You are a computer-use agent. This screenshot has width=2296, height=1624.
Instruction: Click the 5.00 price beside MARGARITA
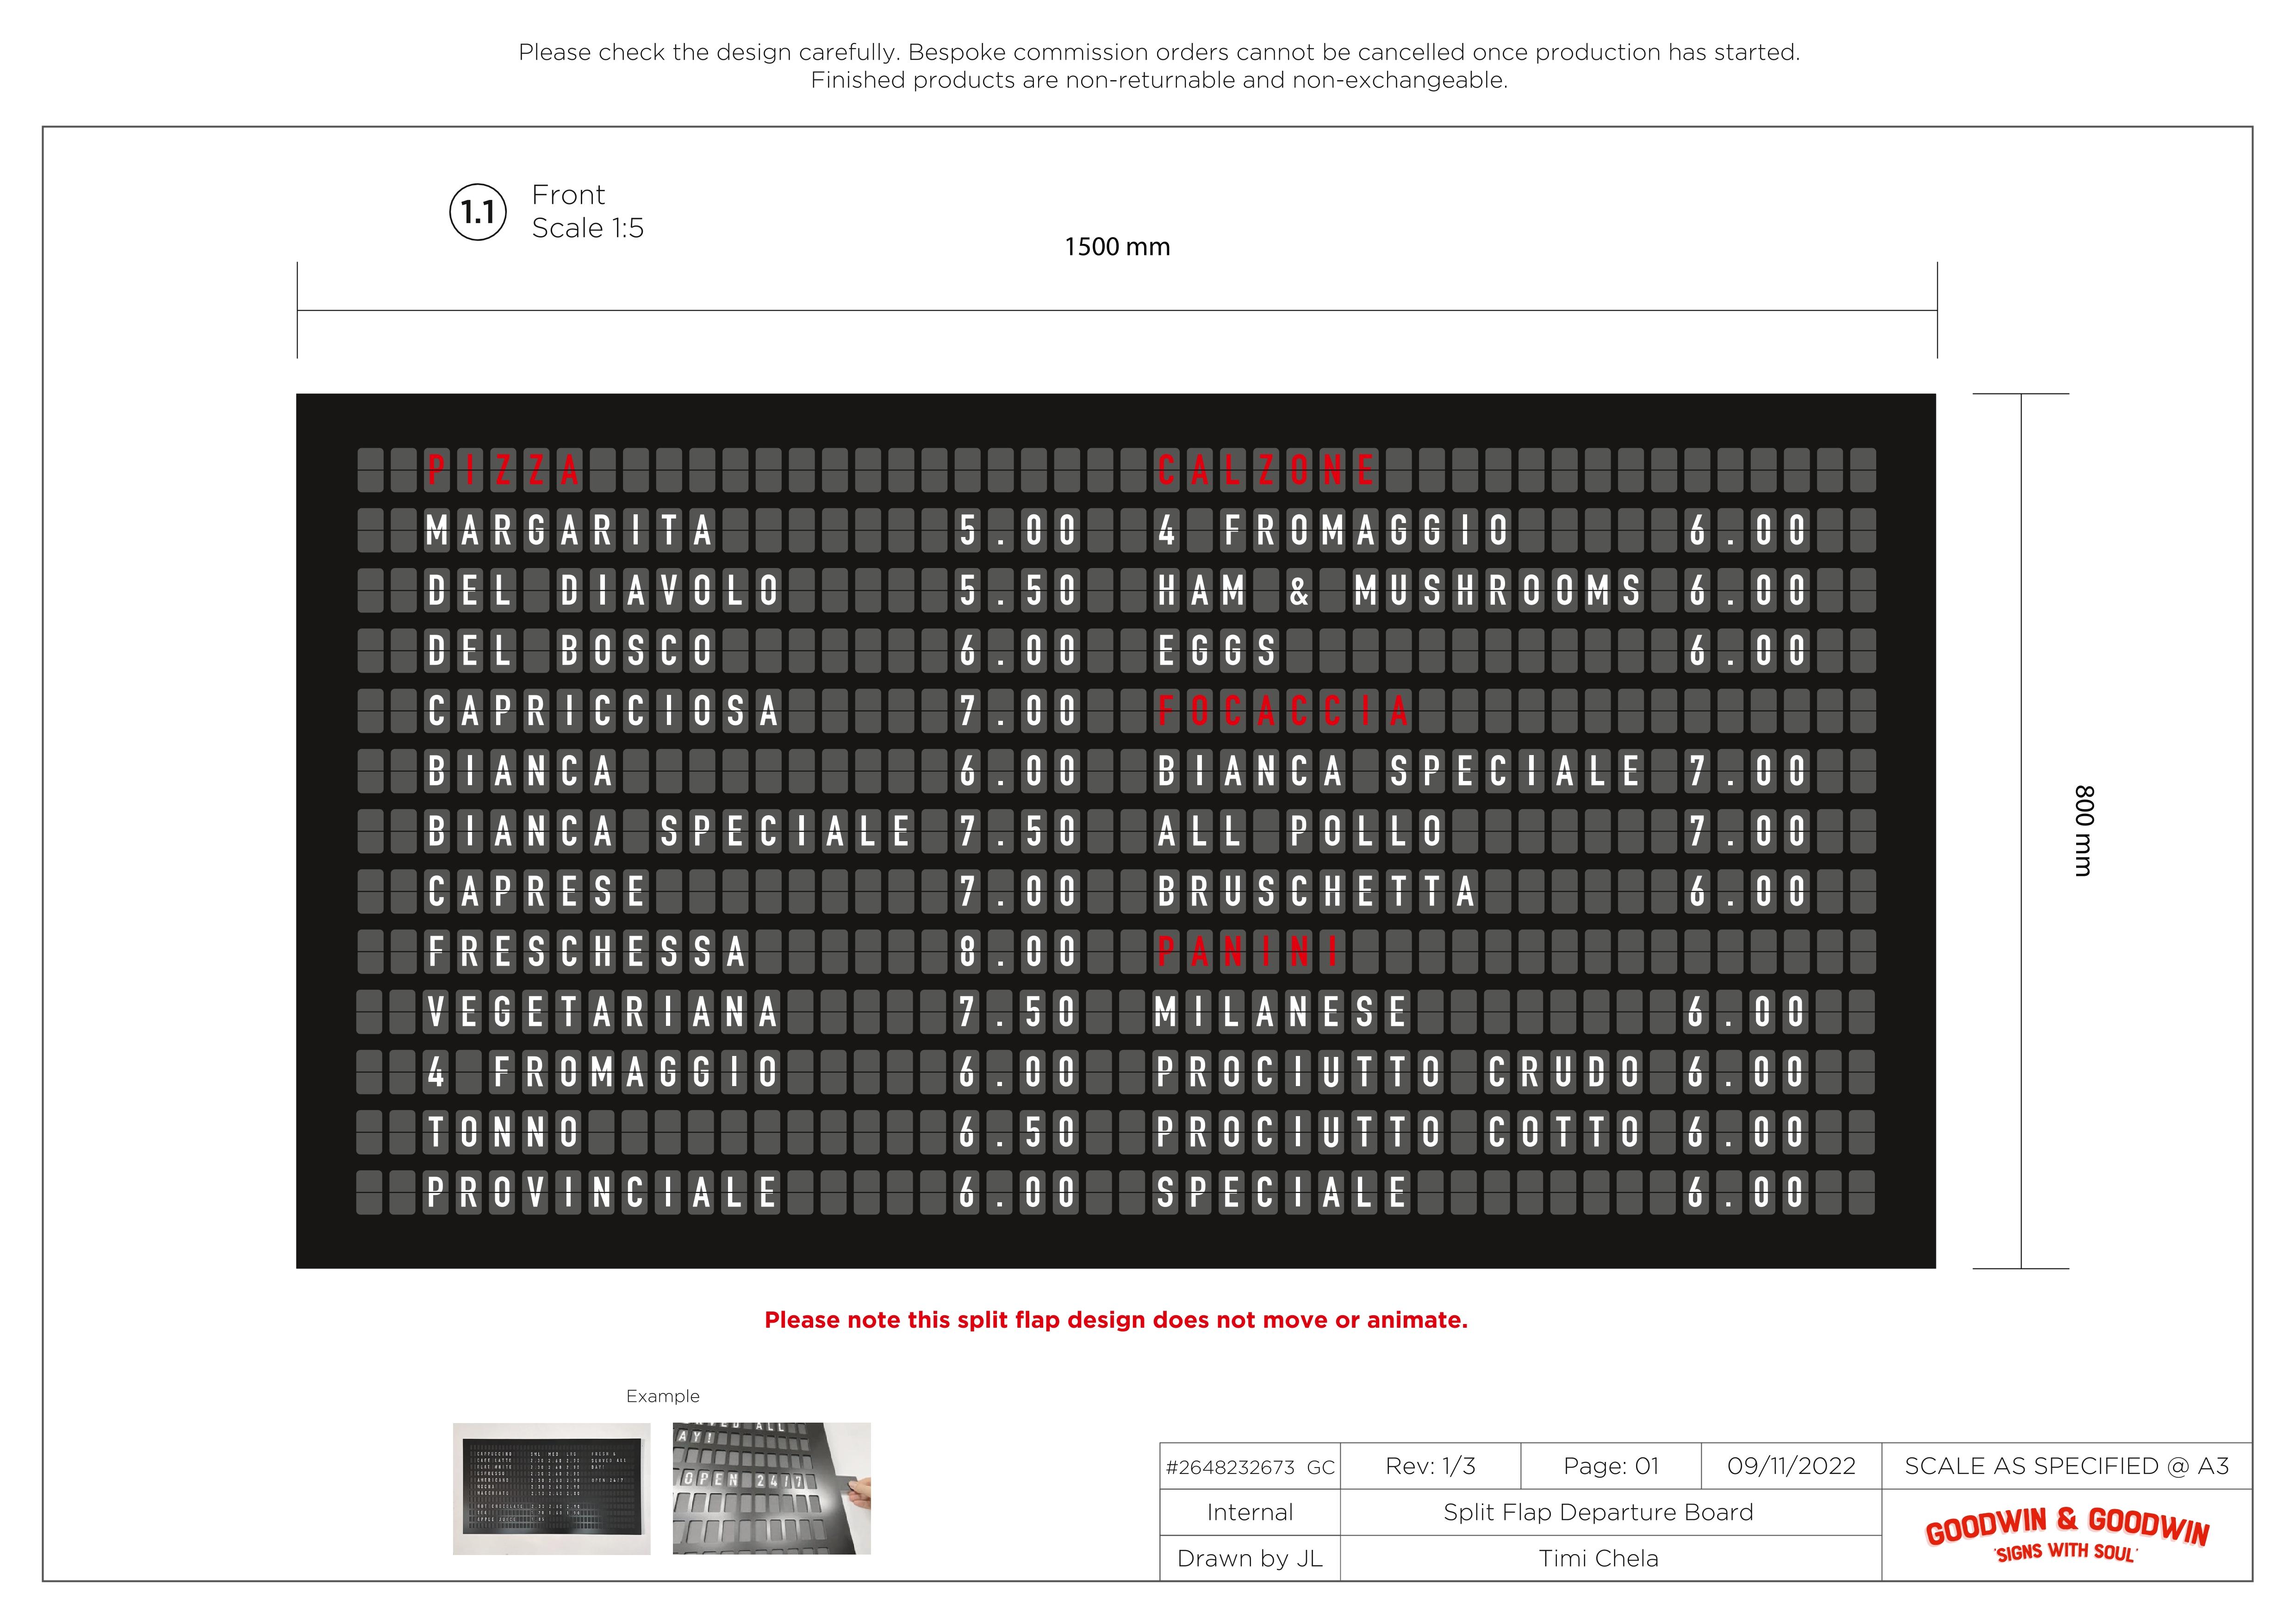coord(1017,530)
